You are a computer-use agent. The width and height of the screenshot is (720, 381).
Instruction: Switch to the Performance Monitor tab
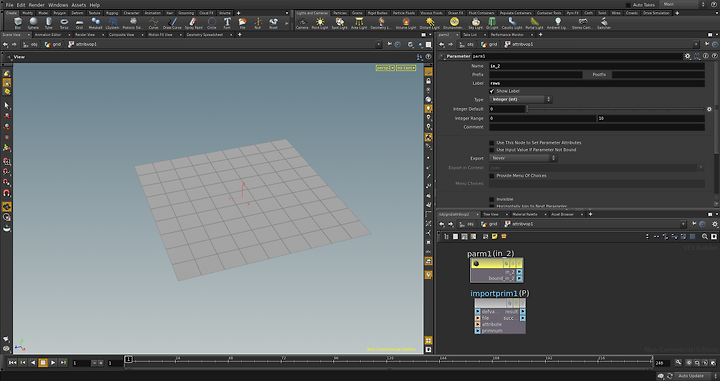tap(507, 34)
